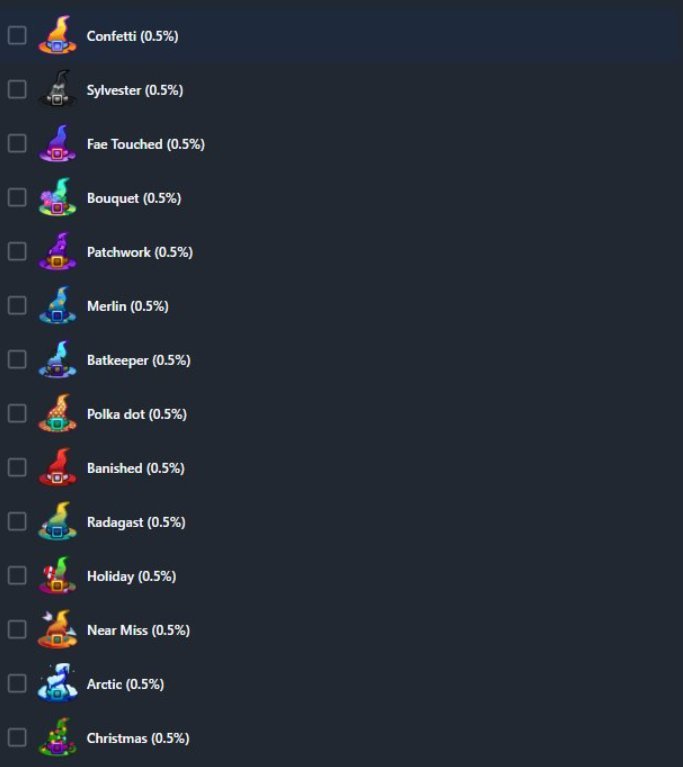The height and width of the screenshot is (767, 683).
Task: Check the Sylvester checkbox
Action: click(x=17, y=90)
